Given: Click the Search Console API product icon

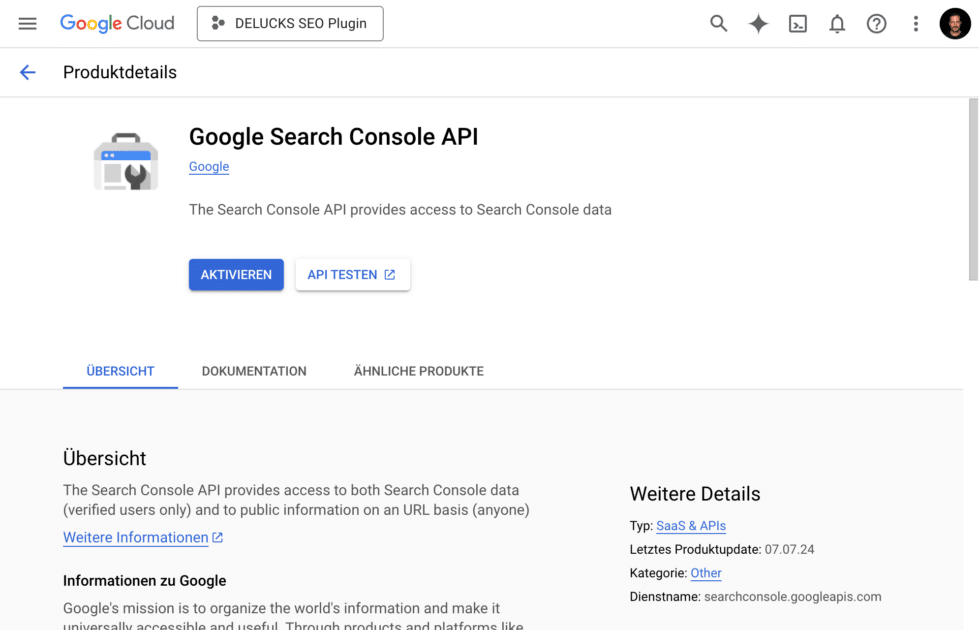Looking at the screenshot, I should point(125,161).
